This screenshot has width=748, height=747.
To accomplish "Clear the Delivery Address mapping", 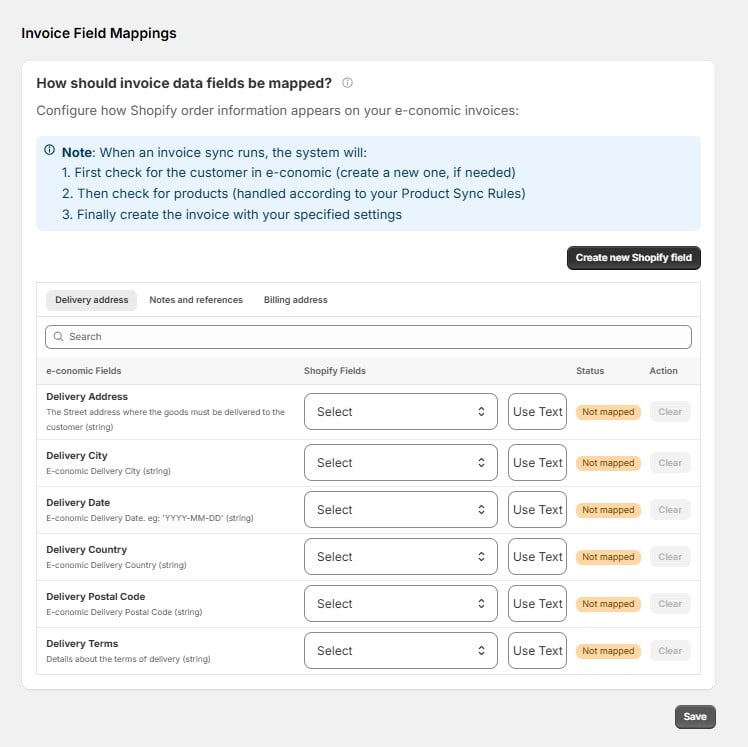I will 670,412.
